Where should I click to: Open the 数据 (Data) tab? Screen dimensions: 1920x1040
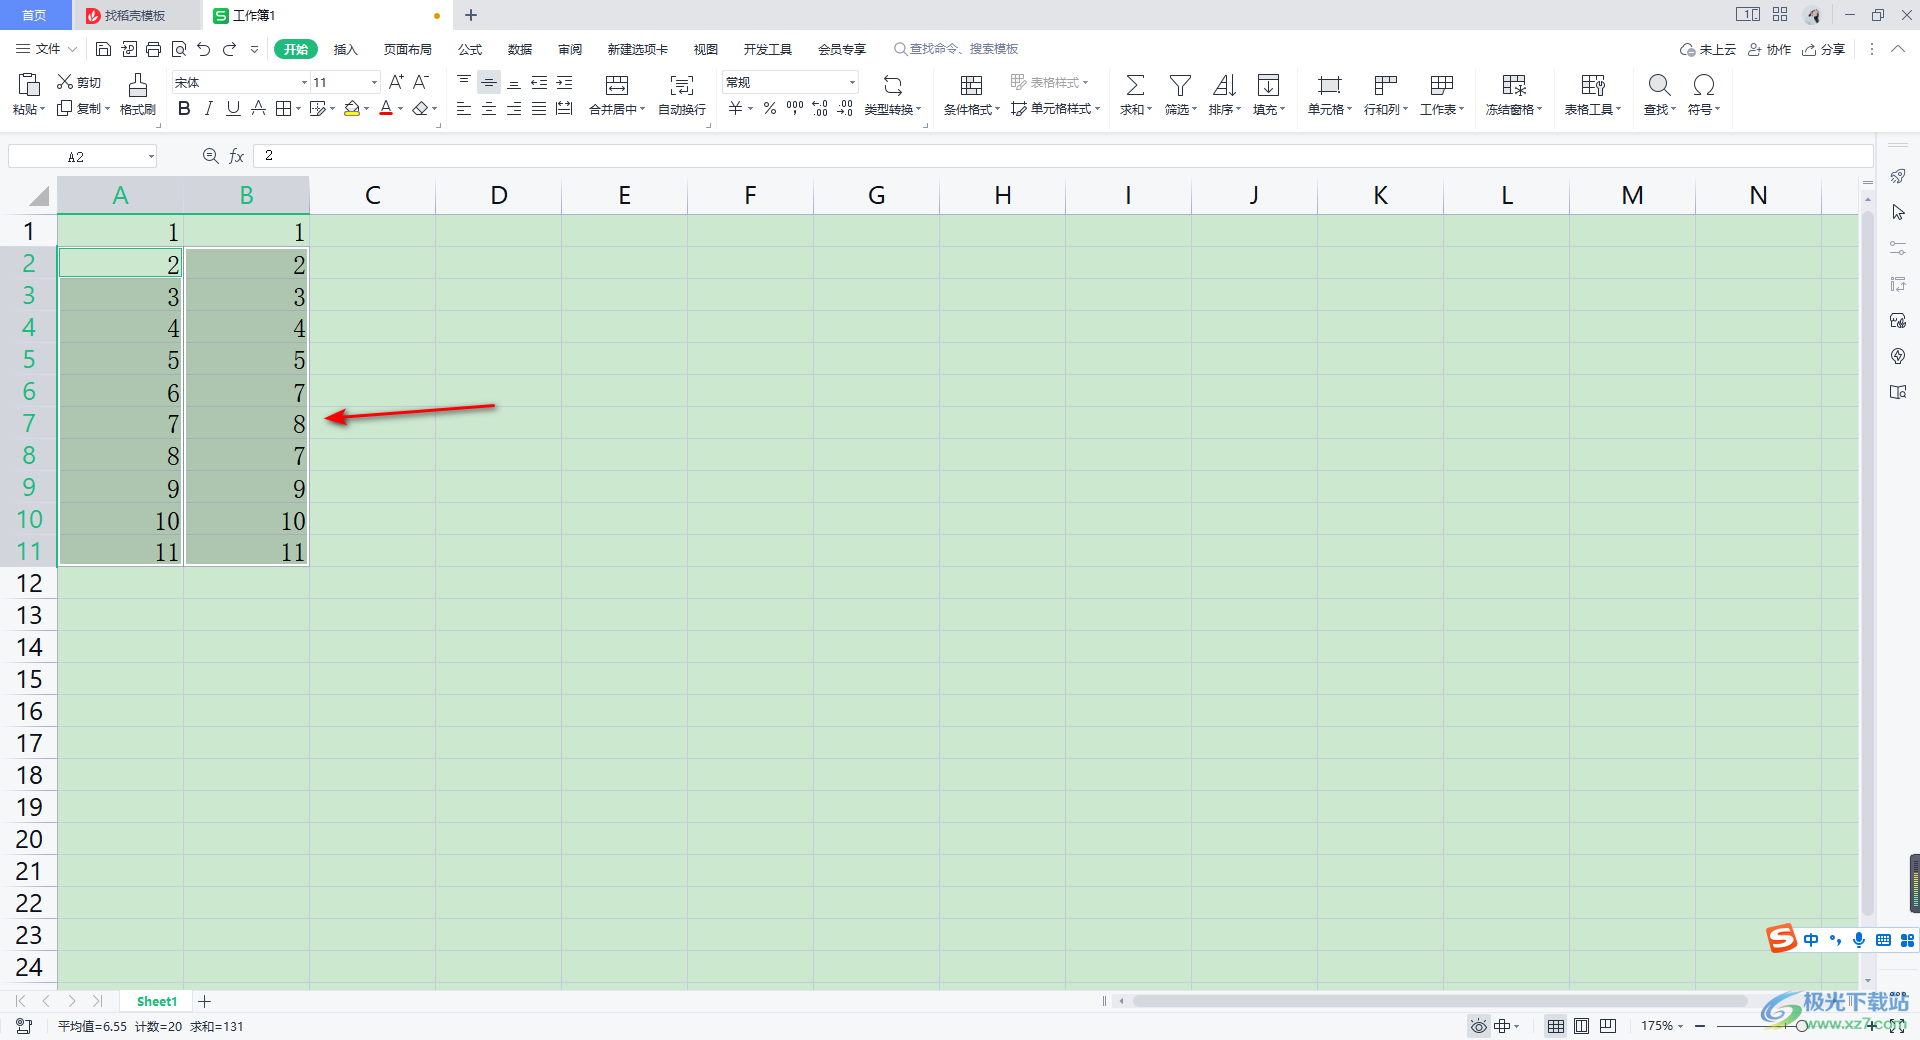click(520, 49)
